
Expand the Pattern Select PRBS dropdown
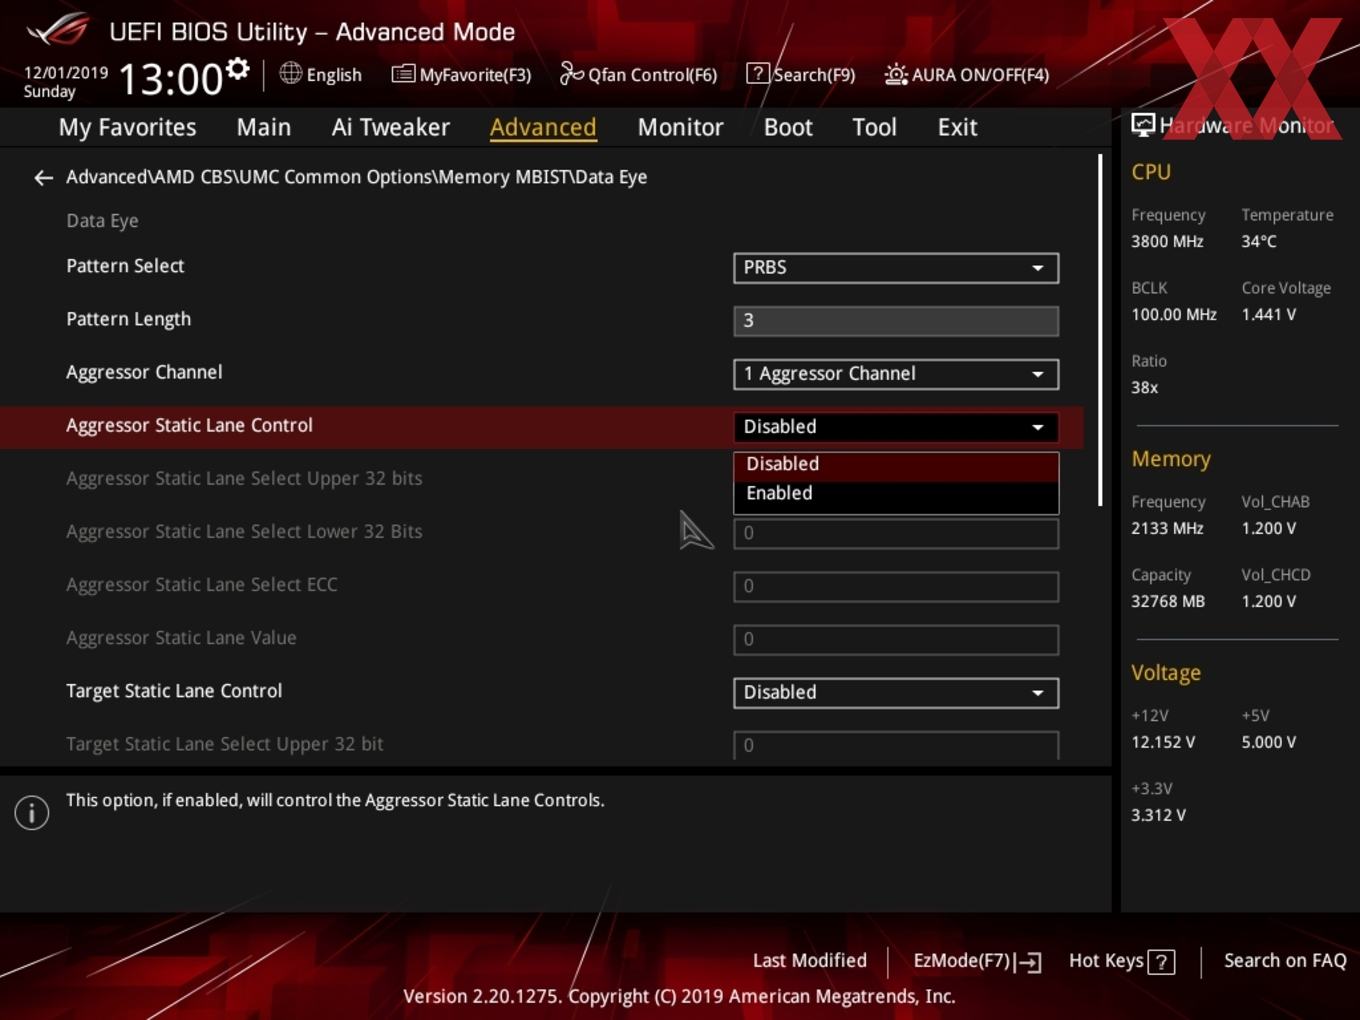point(896,268)
